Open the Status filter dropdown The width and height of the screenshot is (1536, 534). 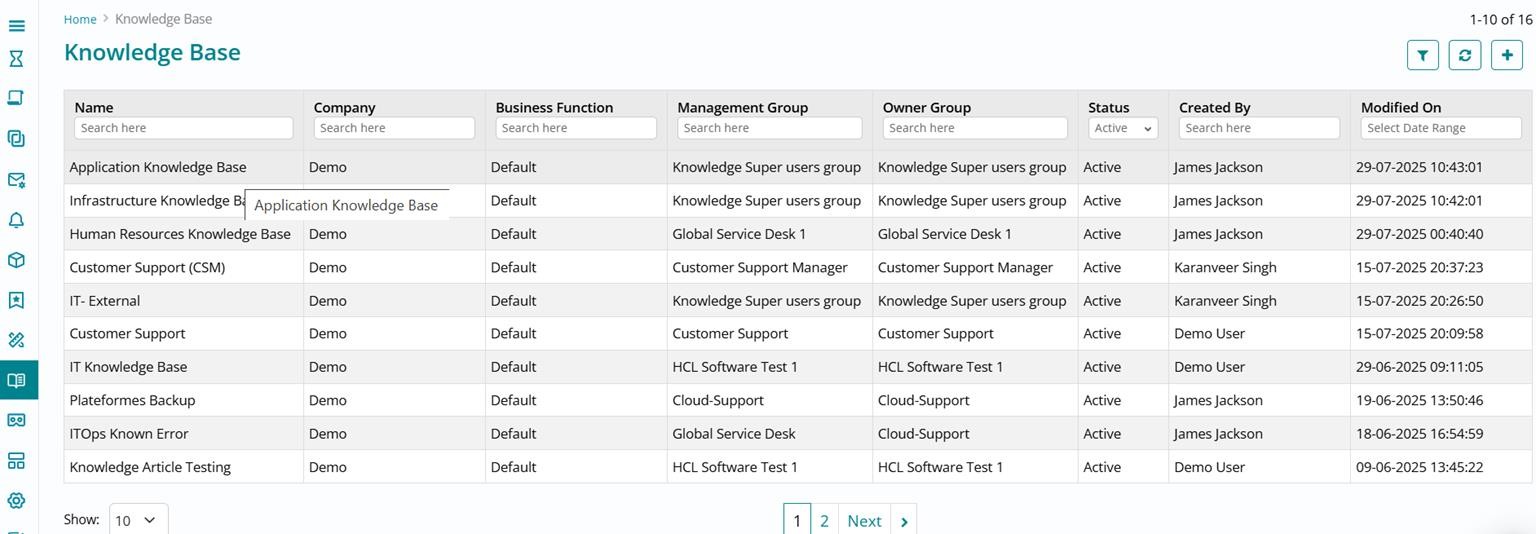(1122, 128)
